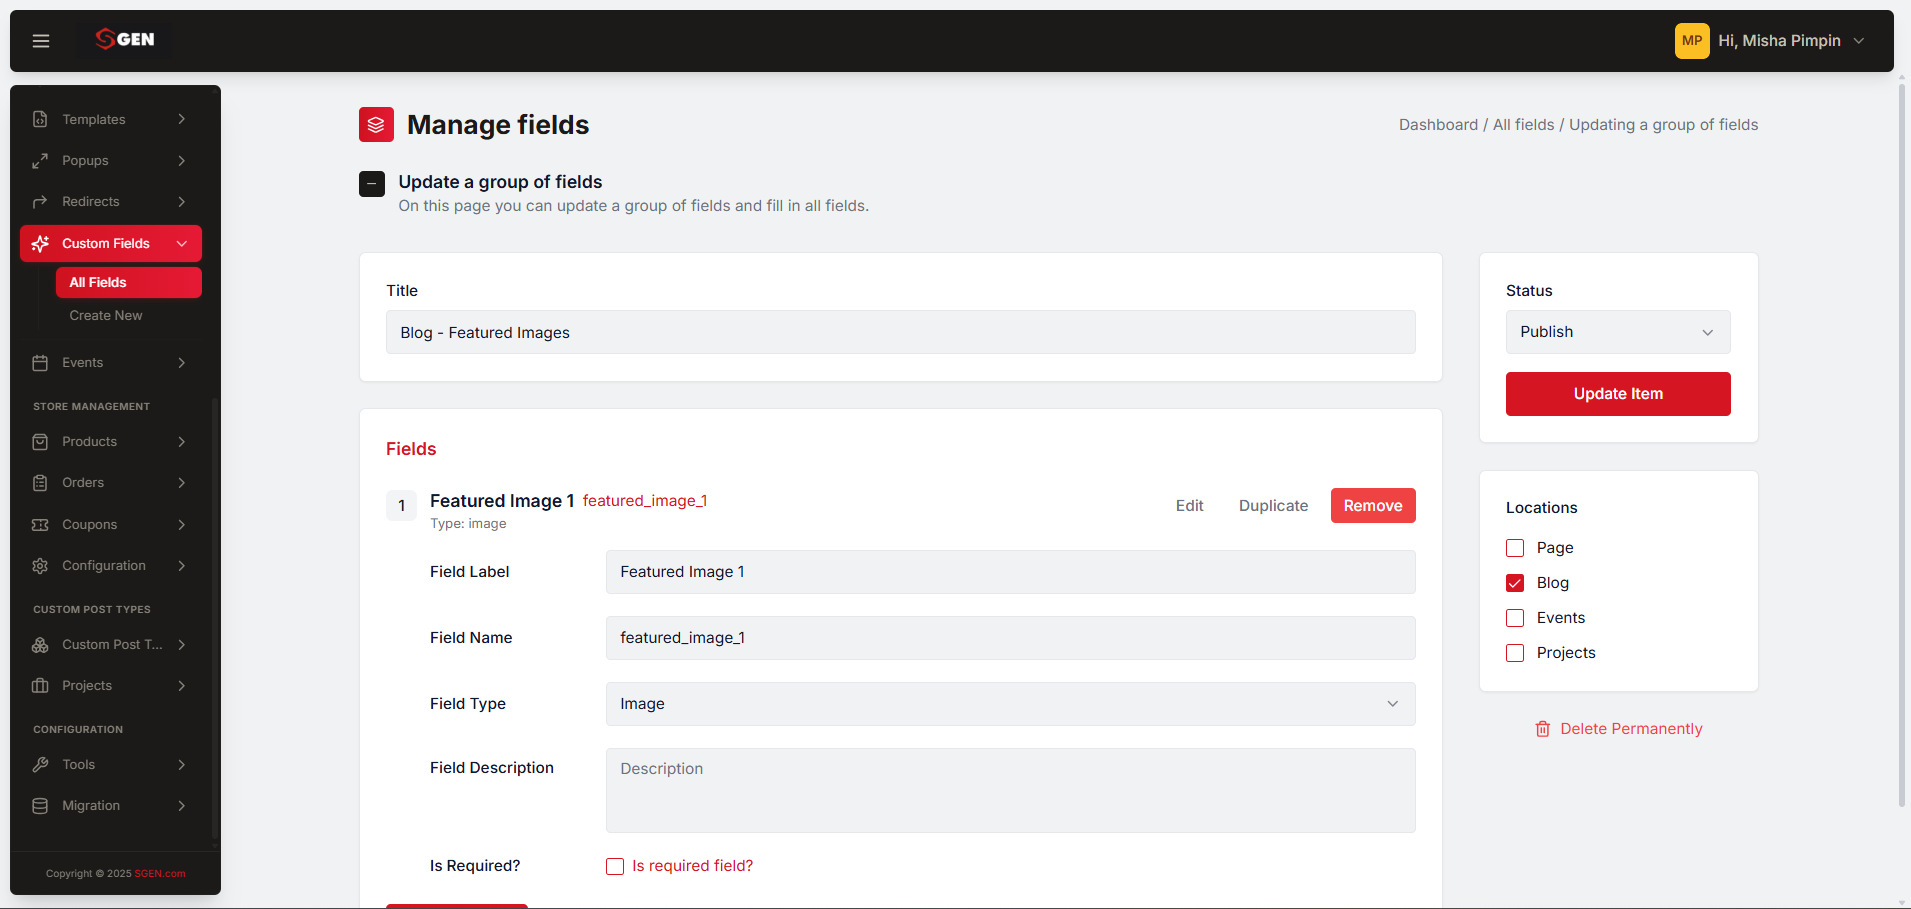
Task: Open the Status Publish dropdown
Action: tap(1618, 332)
